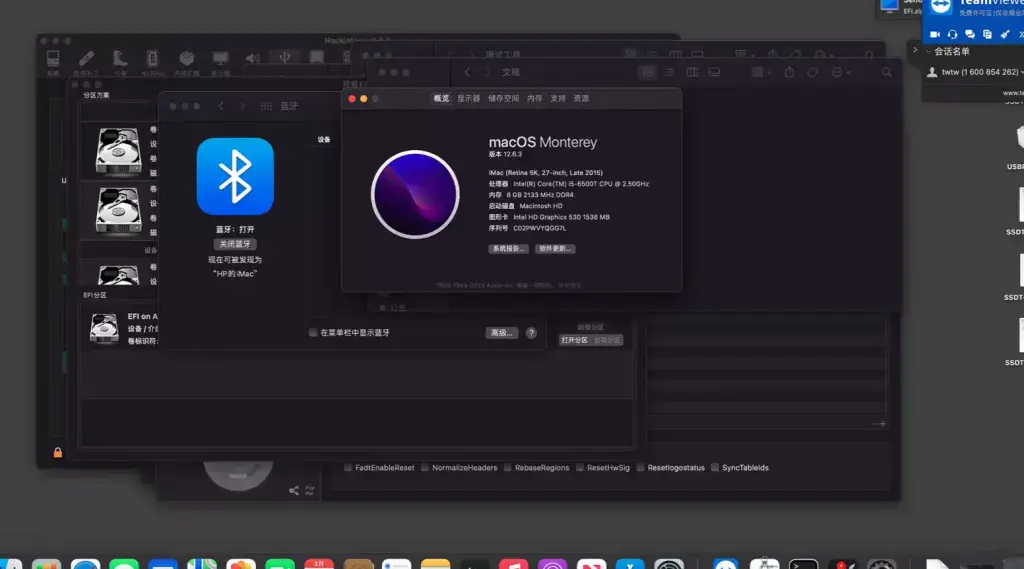Switch to the 储存空间 tab
The width and height of the screenshot is (1024, 569).
click(504, 99)
